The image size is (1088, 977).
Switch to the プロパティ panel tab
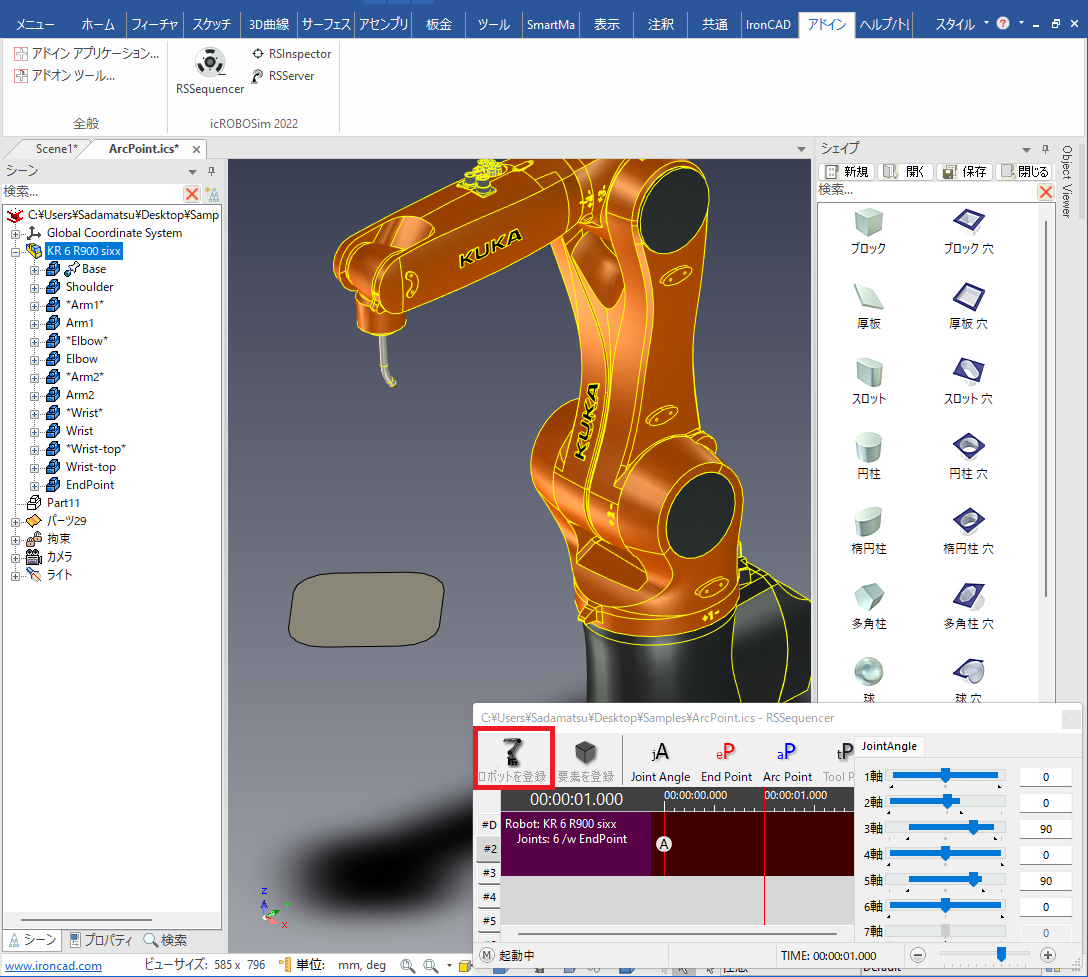tap(101, 940)
